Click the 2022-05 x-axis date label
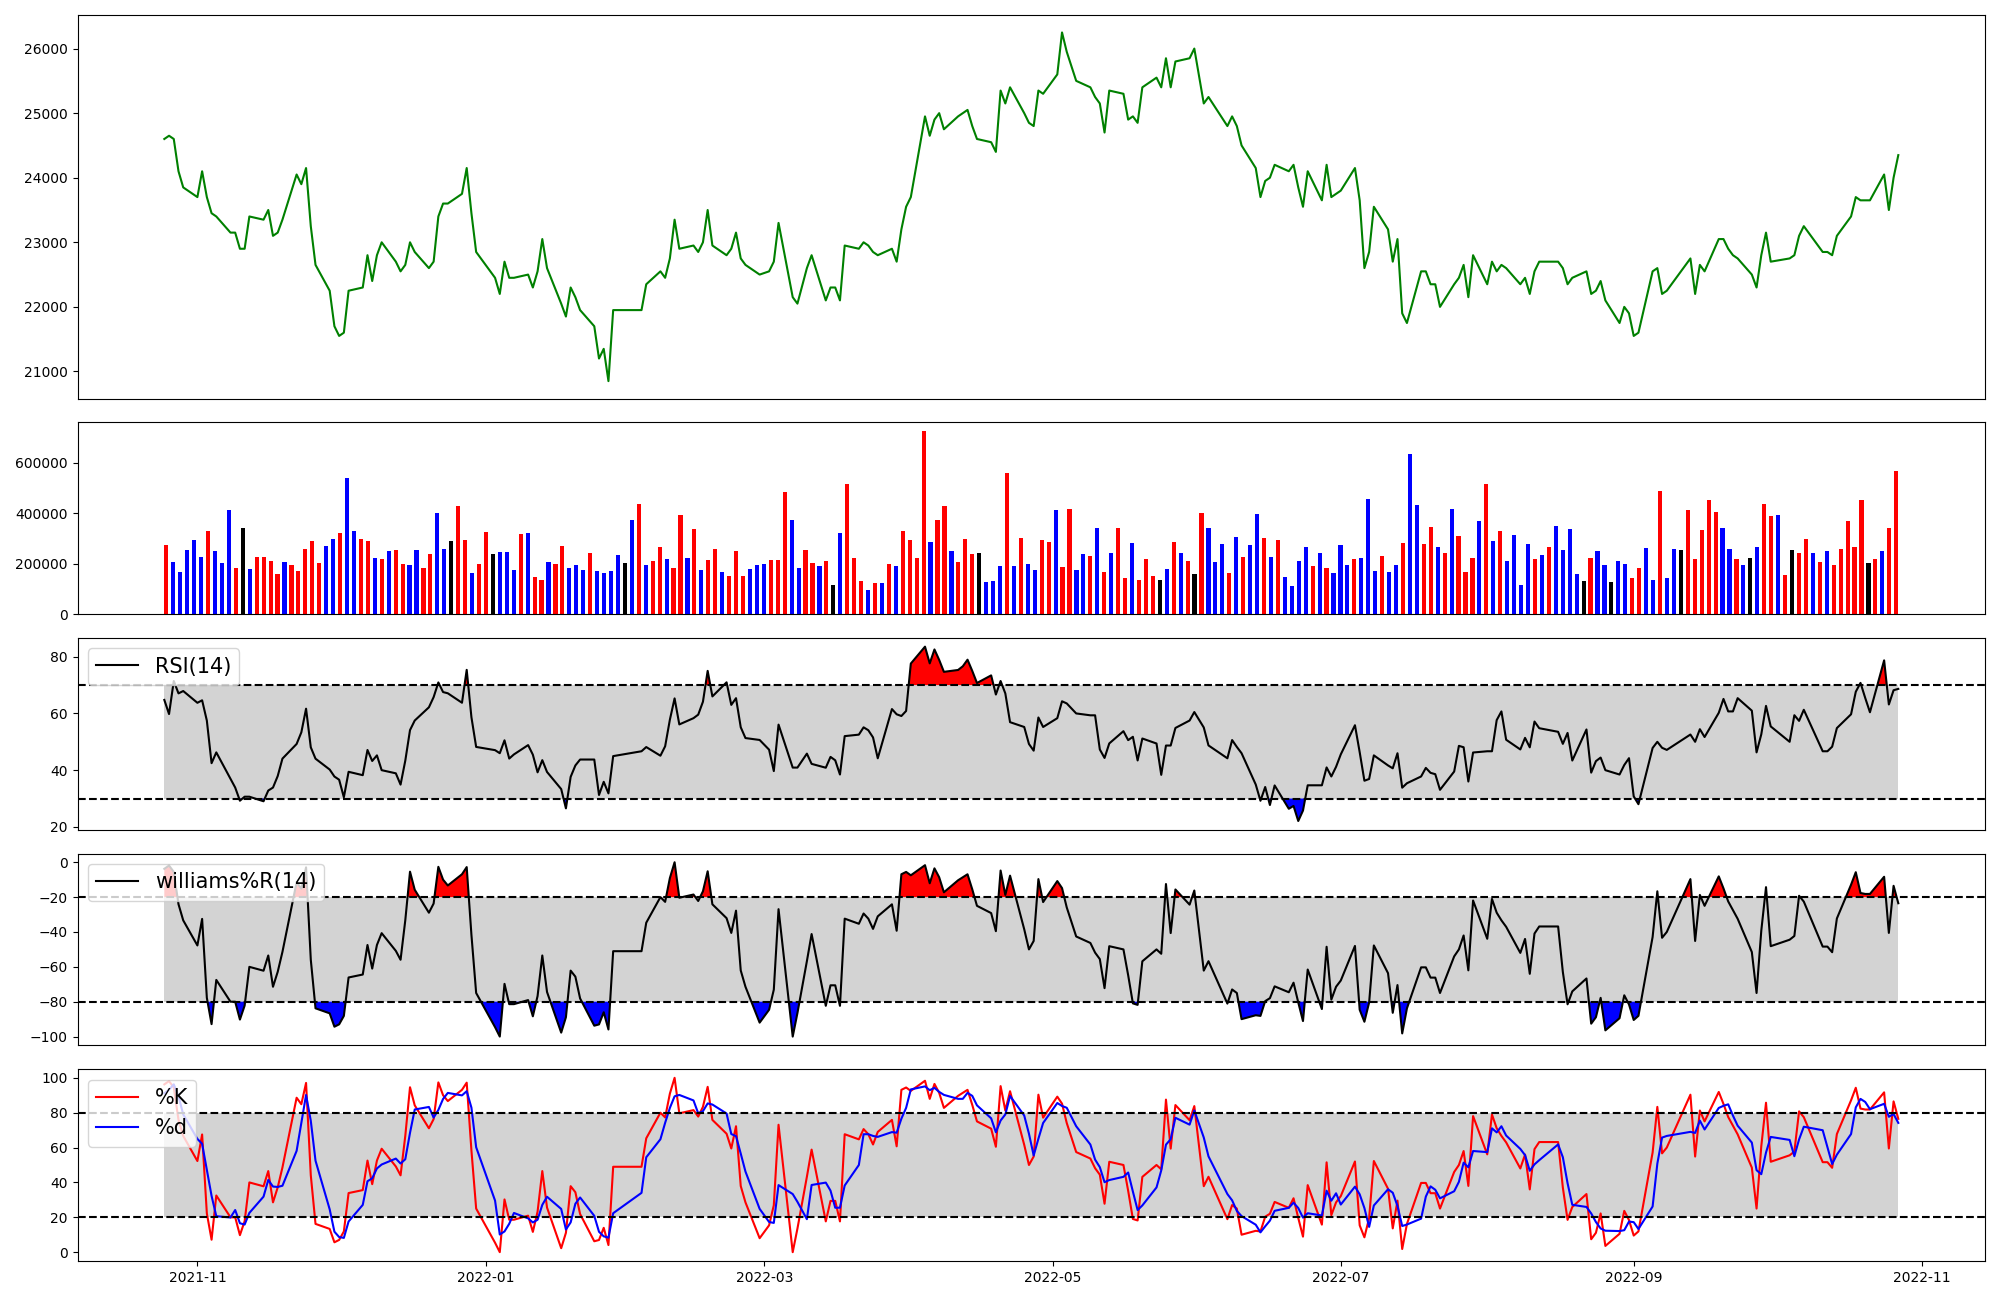The height and width of the screenshot is (1300, 2000). tap(1052, 1277)
